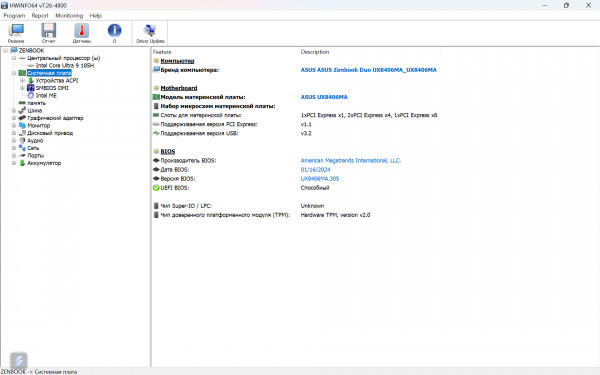Expand the Дисковый привод branch

click(x=14, y=133)
